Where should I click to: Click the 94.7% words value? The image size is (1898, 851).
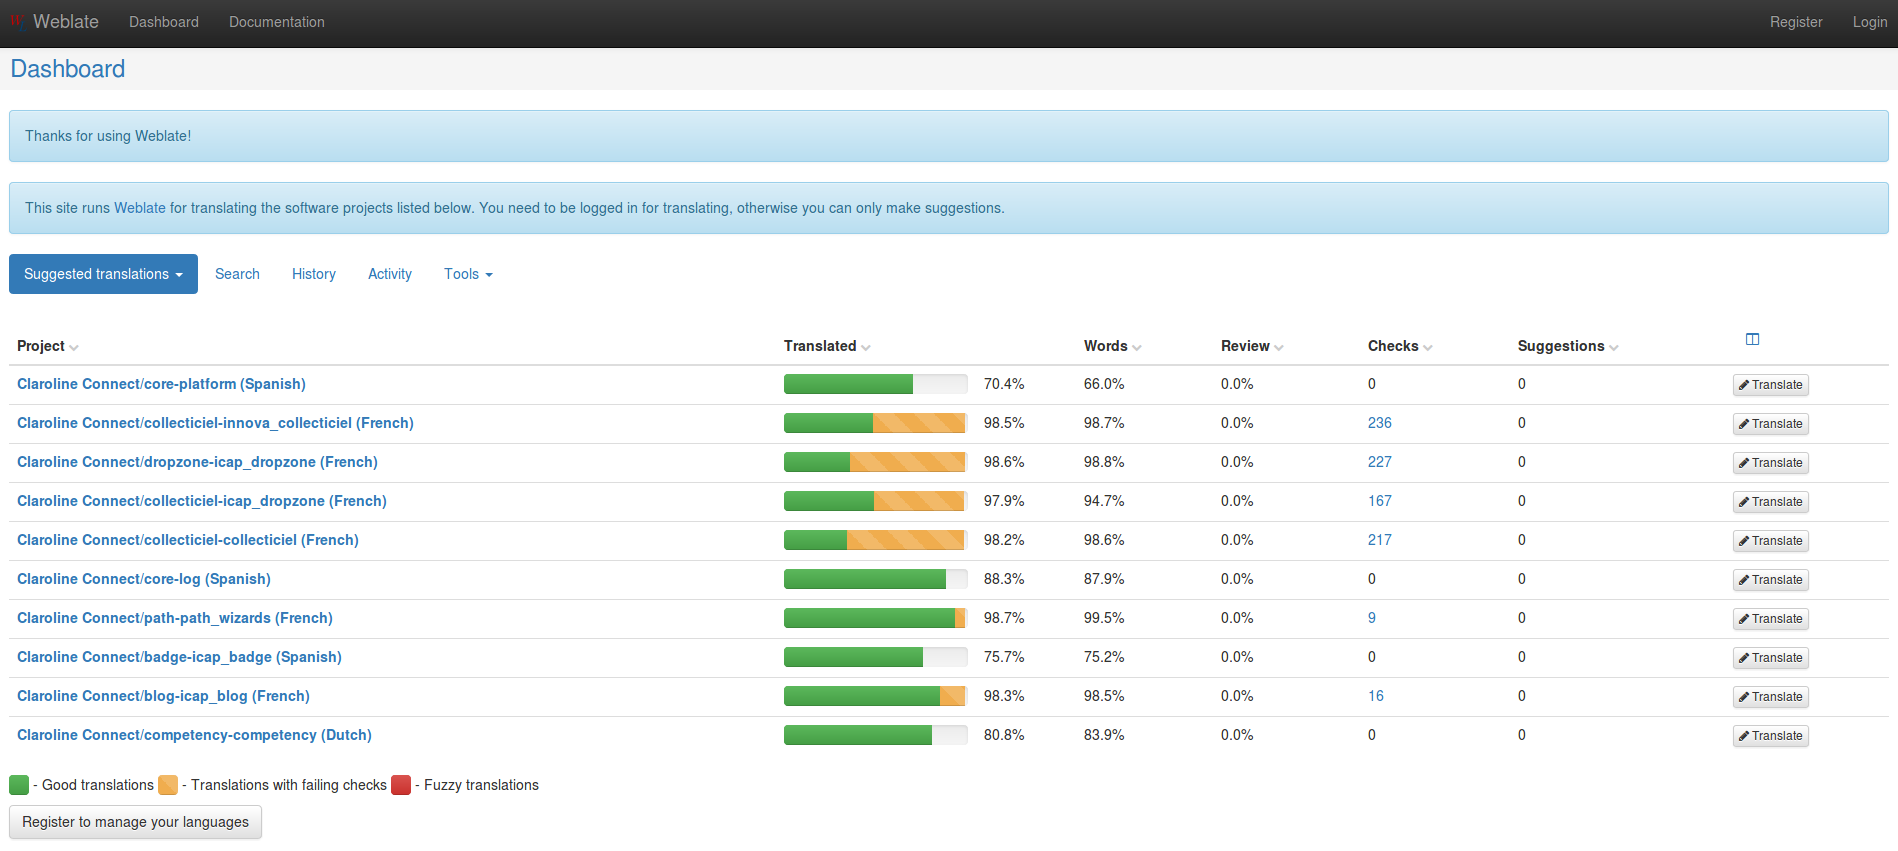click(x=1104, y=501)
